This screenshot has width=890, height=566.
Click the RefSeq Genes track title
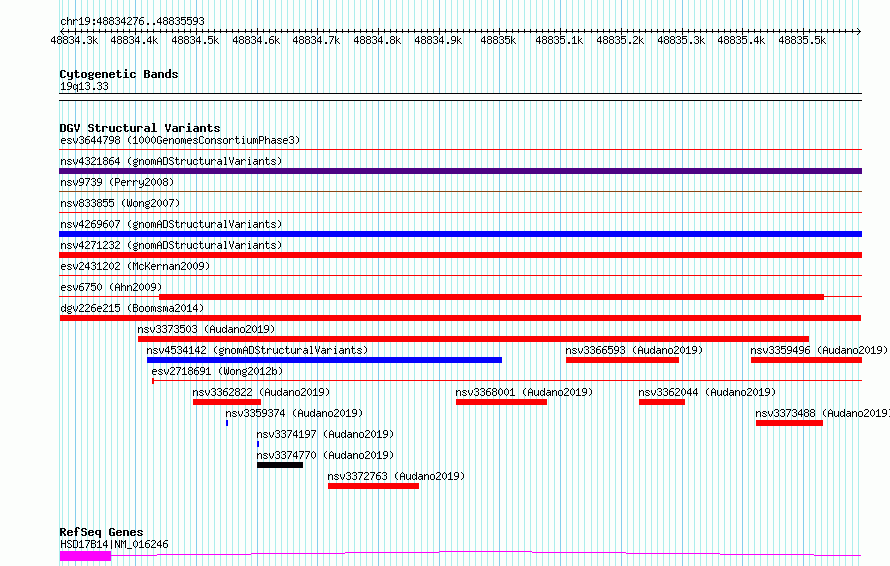tap(101, 532)
